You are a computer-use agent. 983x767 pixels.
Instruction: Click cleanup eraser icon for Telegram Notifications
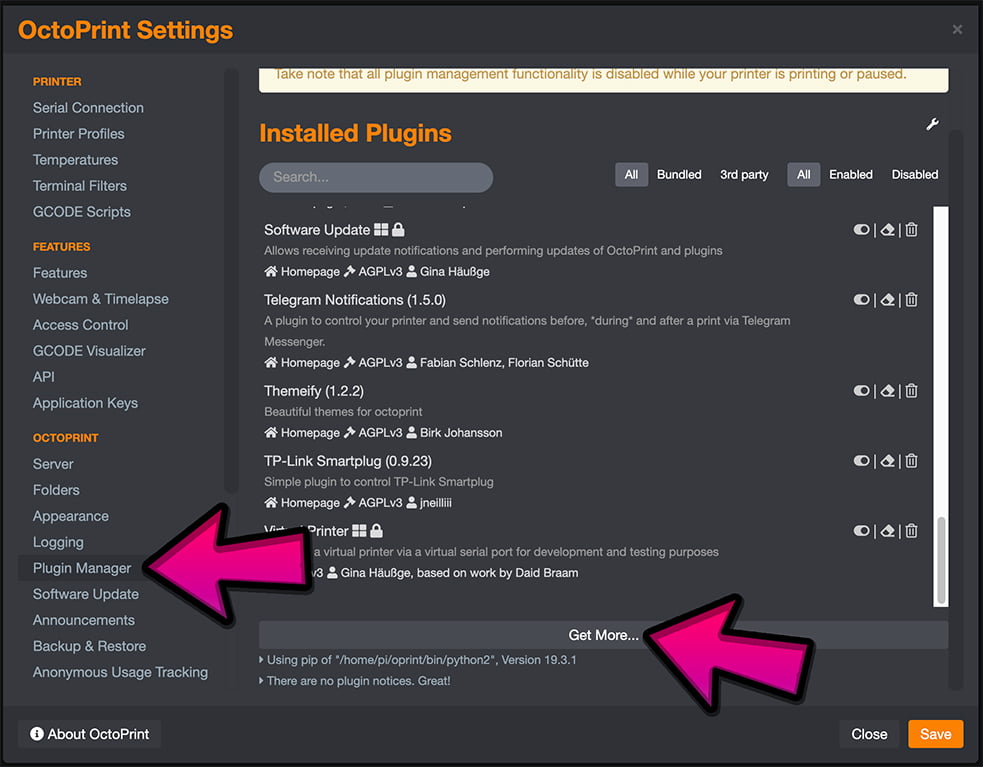[x=887, y=300]
